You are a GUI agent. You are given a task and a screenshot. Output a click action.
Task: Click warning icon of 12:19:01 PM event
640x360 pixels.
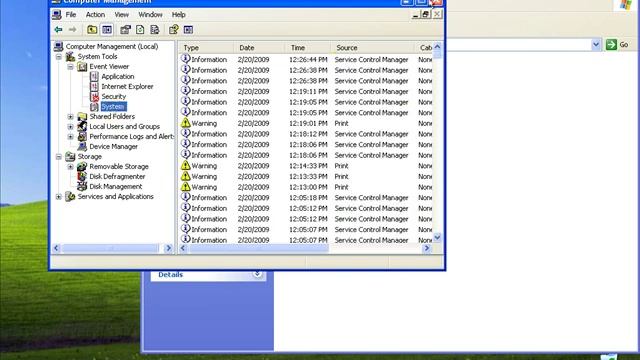coord(186,123)
